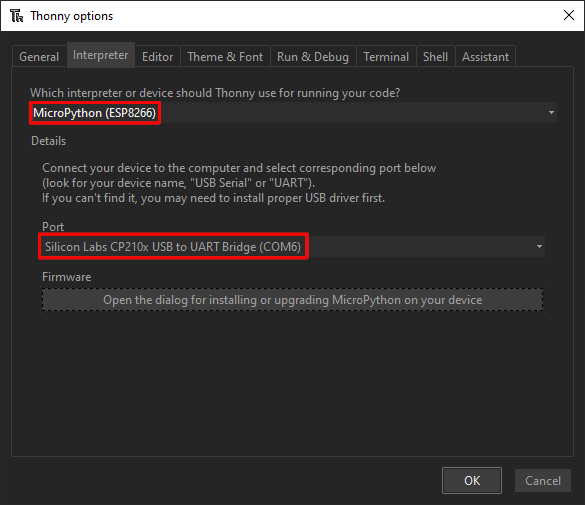Open the MicroPython (ESP8266) interpreter combo box
Viewport: 585px width, 505px height.
tap(293, 113)
